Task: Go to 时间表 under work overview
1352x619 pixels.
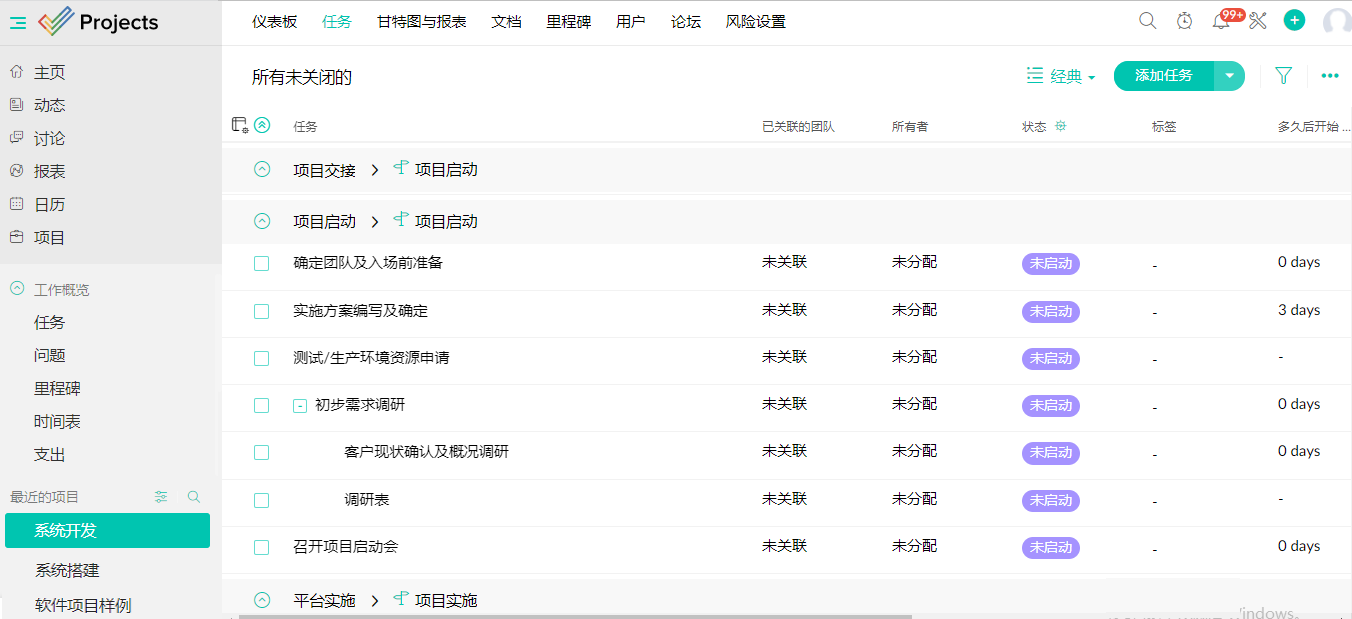Action: coord(58,421)
